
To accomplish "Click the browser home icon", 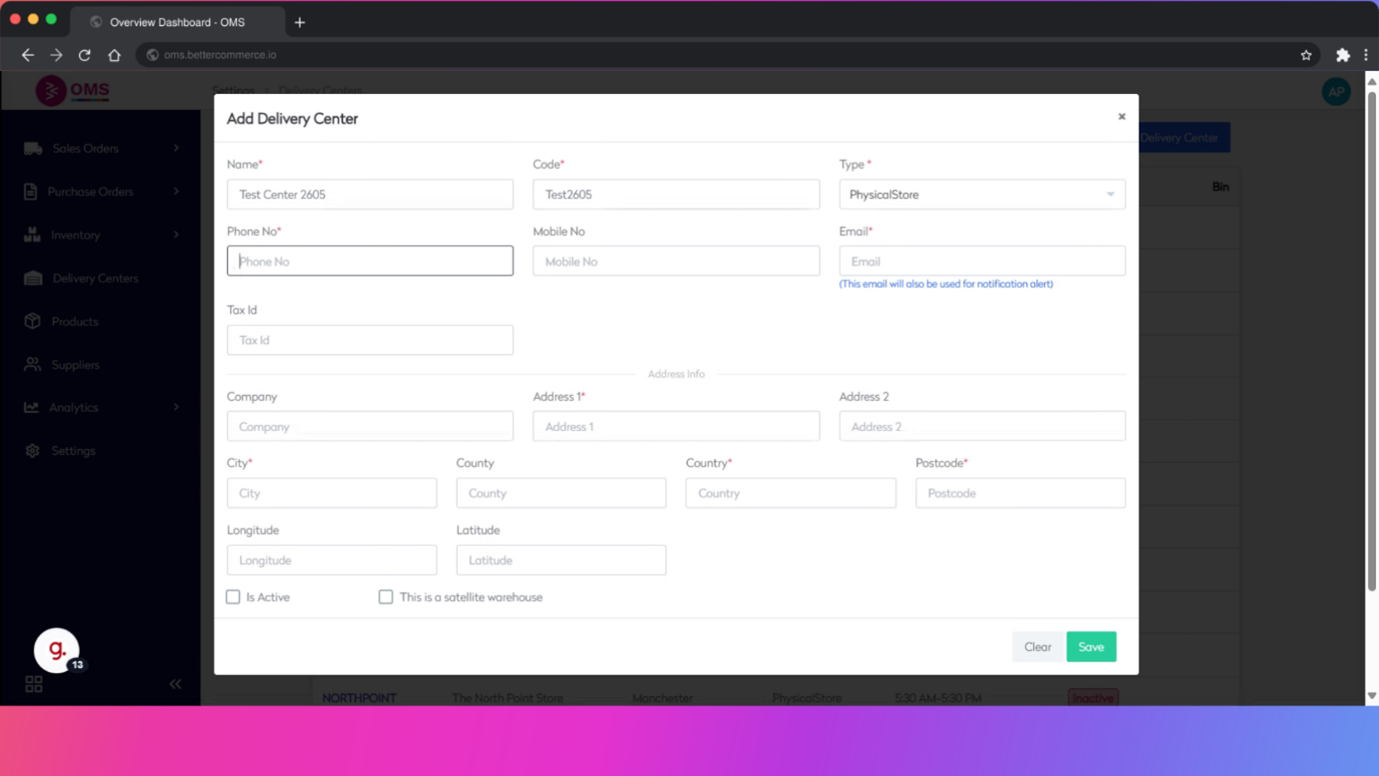I will pyautogui.click(x=114, y=55).
